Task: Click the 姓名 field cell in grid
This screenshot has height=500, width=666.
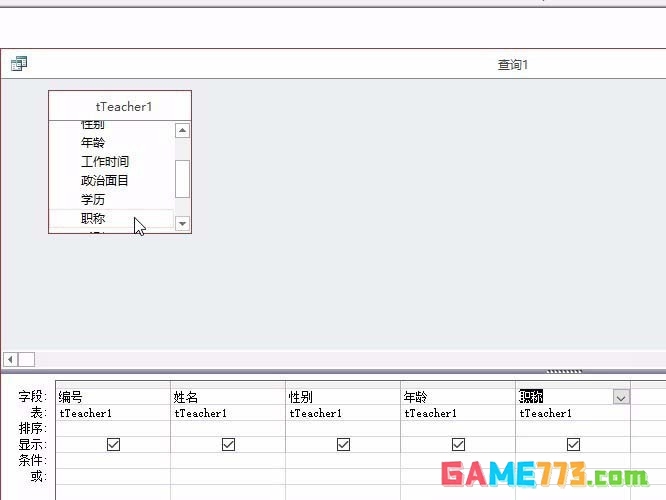Action: pos(228,397)
